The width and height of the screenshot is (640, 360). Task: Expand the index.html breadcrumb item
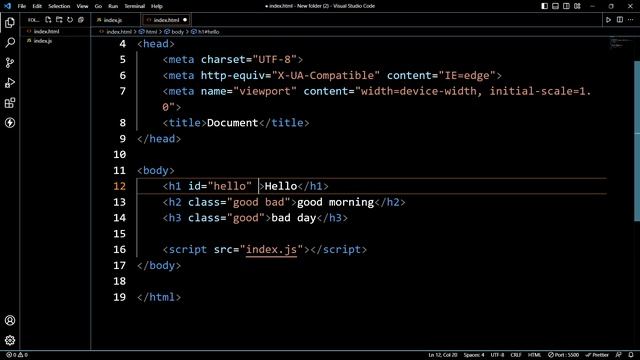point(116,31)
